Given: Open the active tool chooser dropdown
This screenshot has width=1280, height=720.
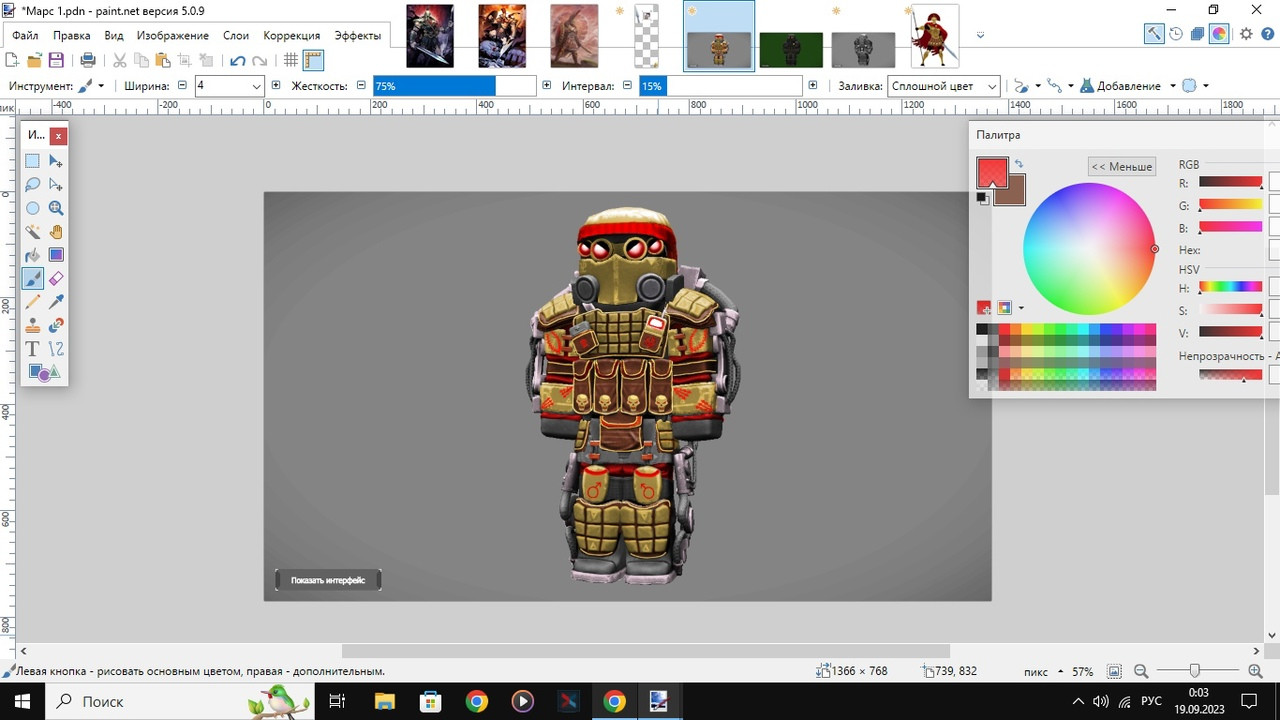Looking at the screenshot, I should [91, 86].
